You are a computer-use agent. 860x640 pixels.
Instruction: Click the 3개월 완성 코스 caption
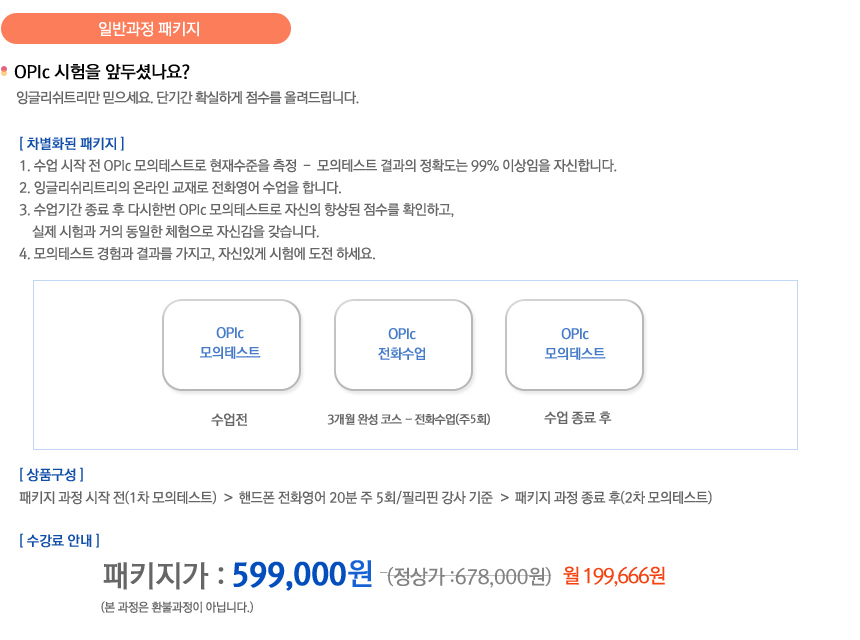409,420
